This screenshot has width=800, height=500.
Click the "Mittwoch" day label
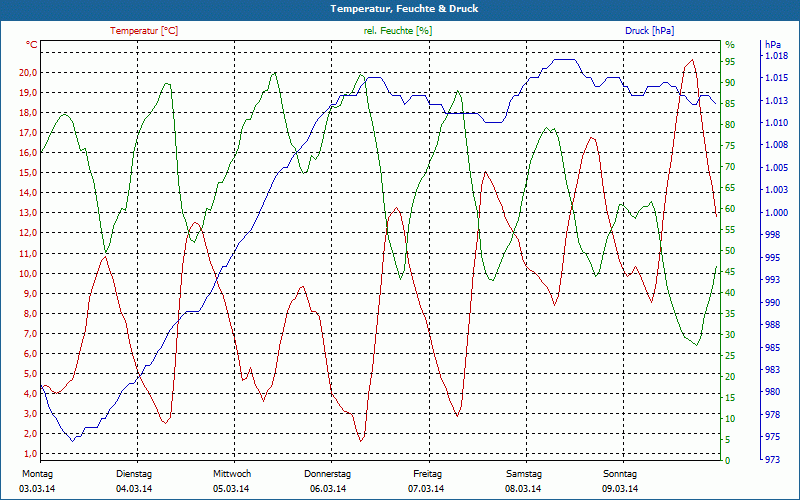tap(232, 474)
